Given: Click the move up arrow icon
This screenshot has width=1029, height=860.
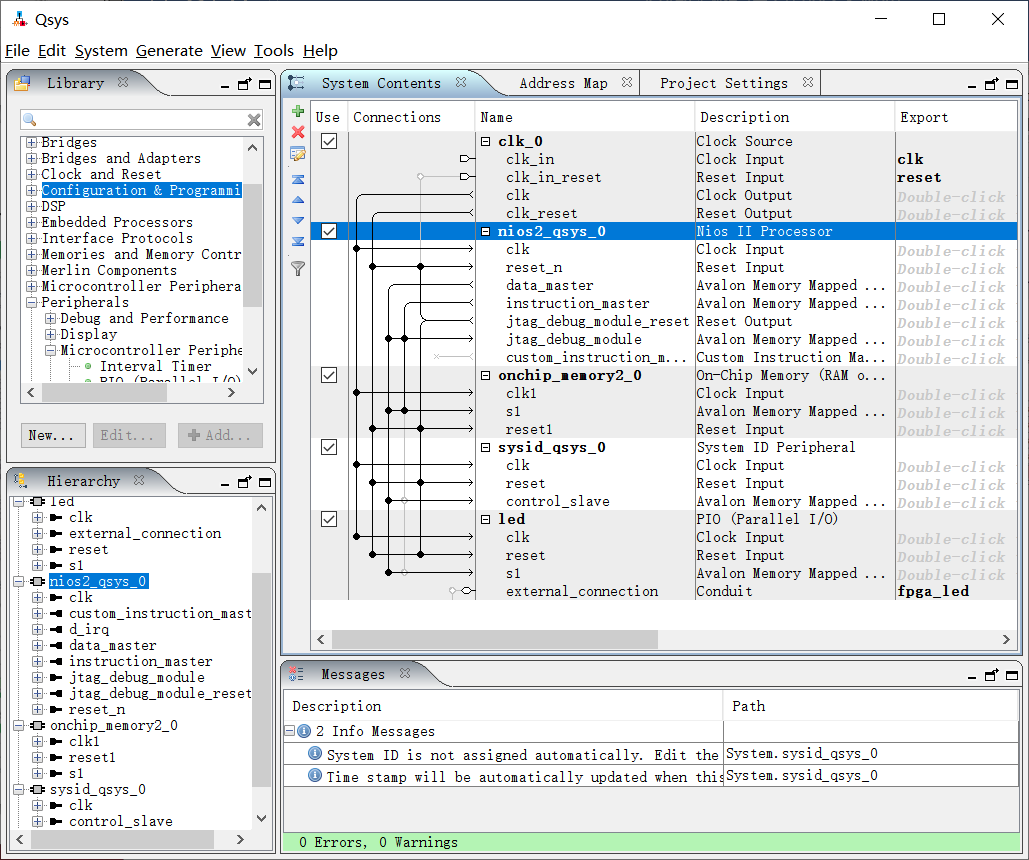Looking at the screenshot, I should 297,200.
